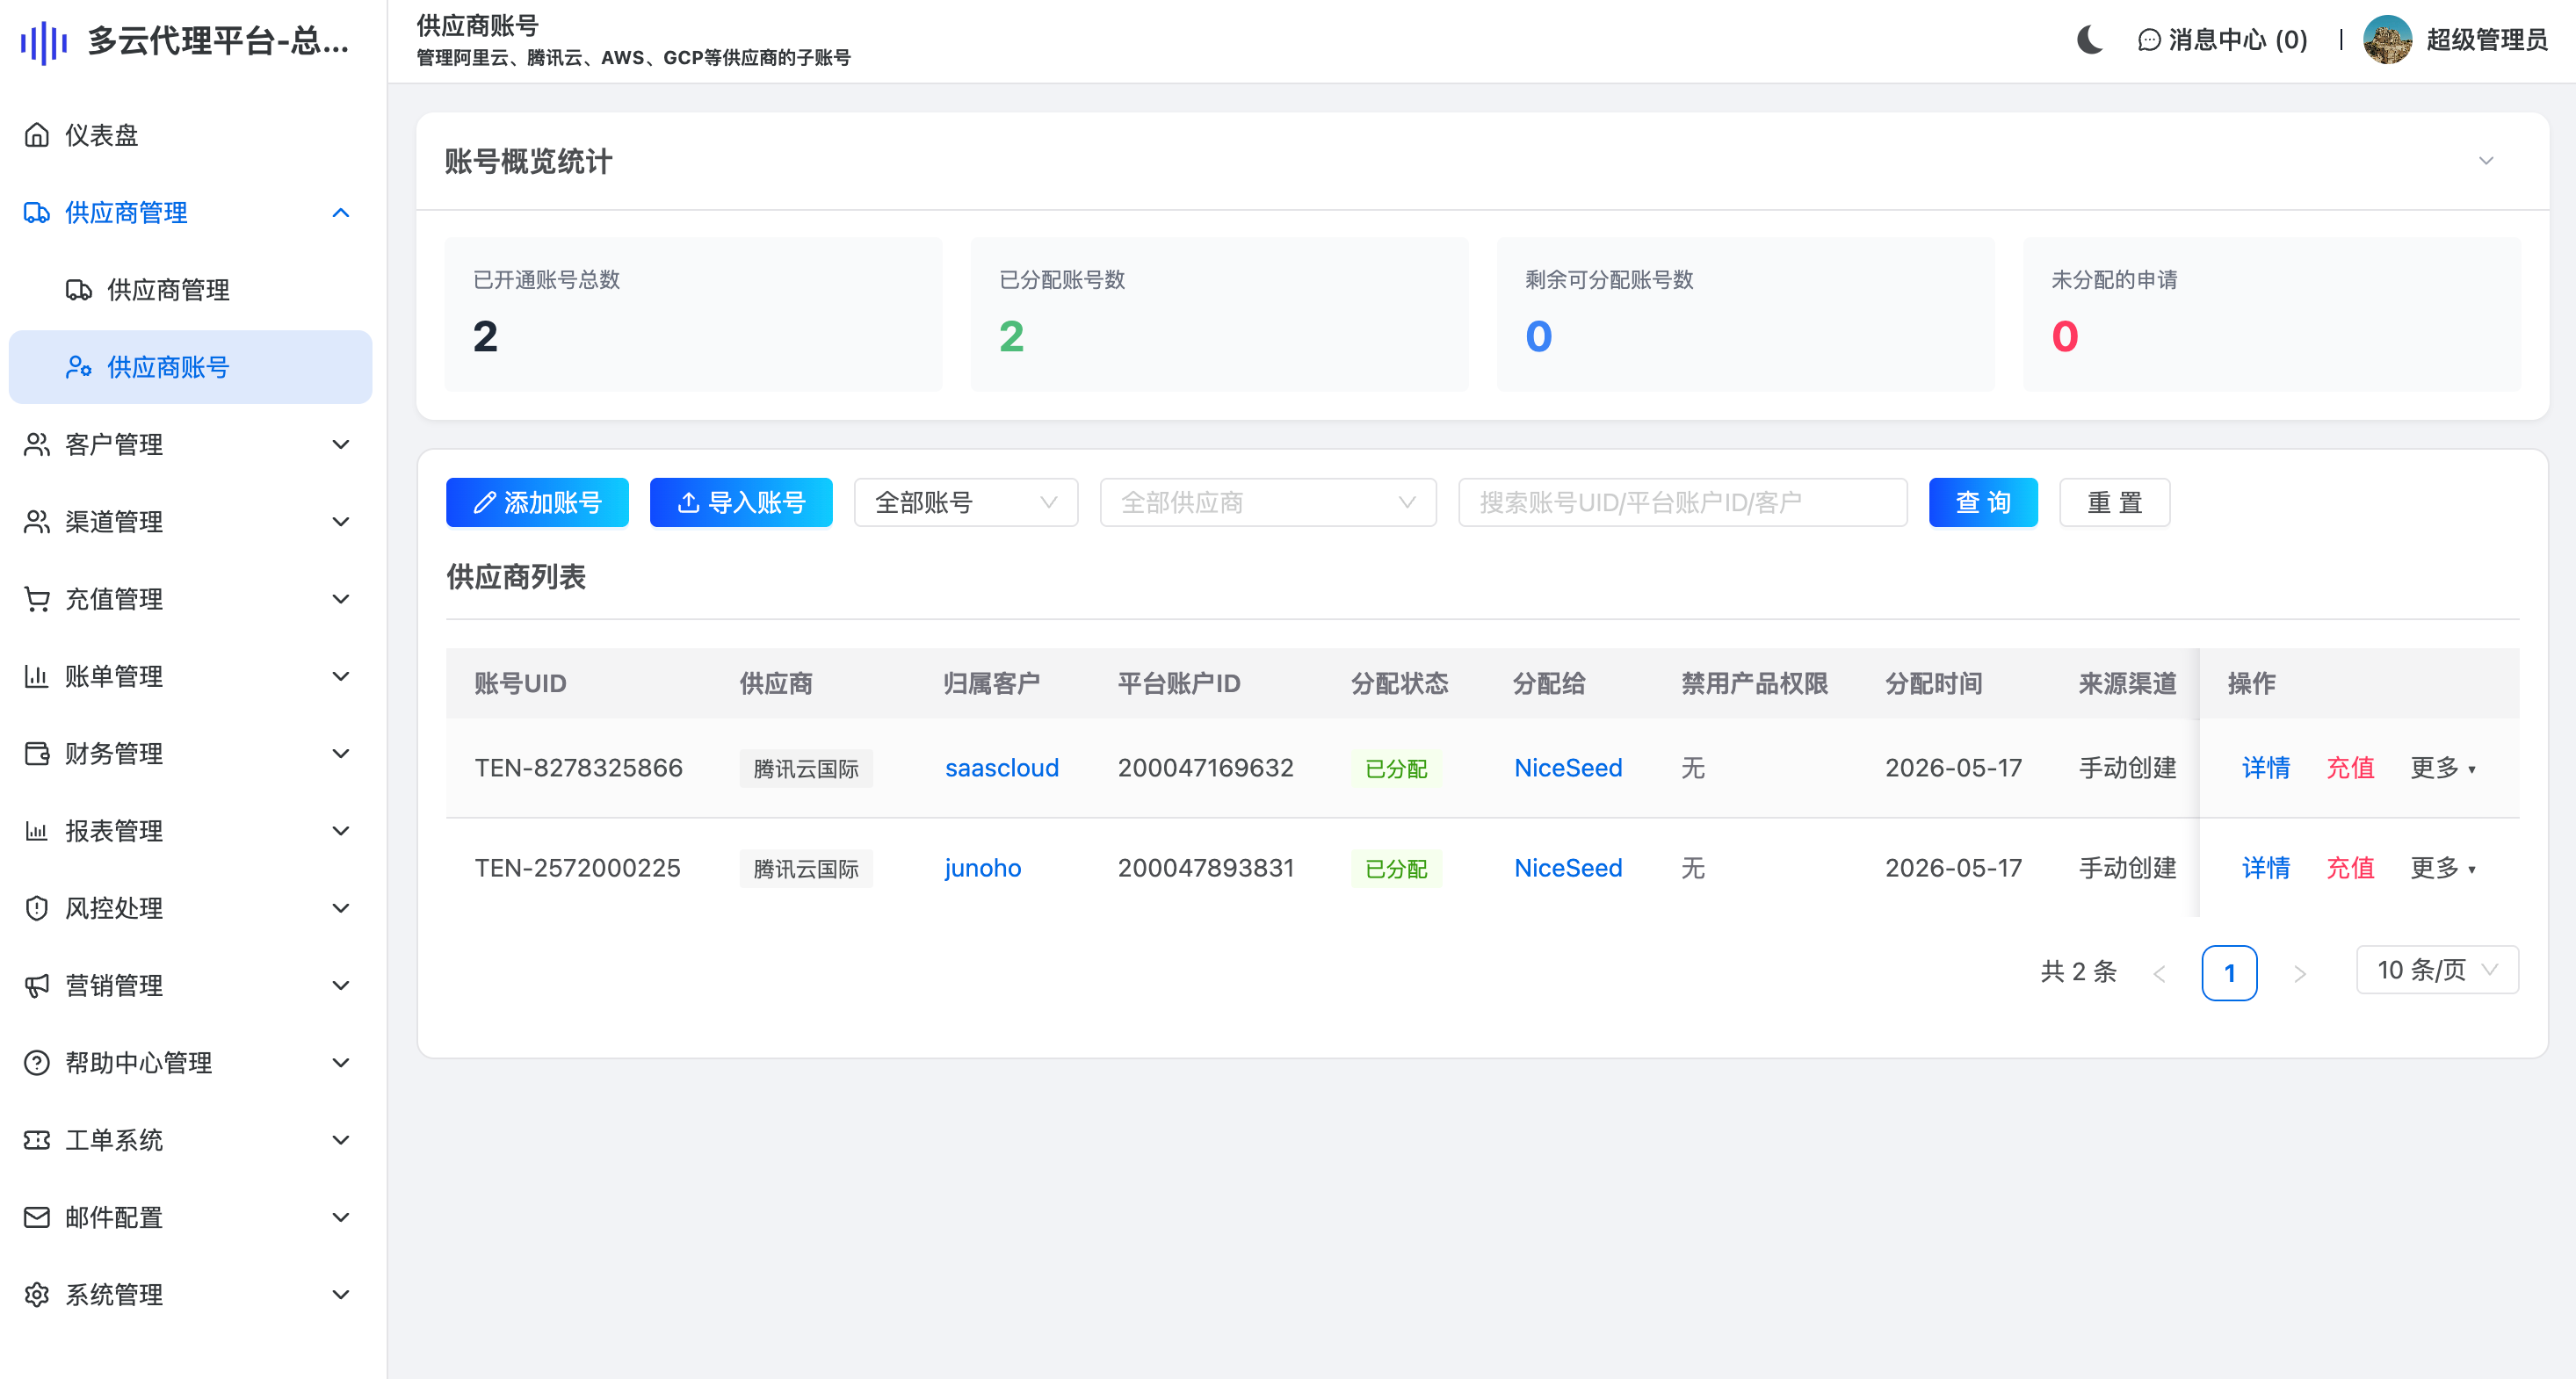Image resolution: width=2576 pixels, height=1379 pixels.
Task: Open 更多 menu for TEN-8278325866
Action: pos(2443,768)
